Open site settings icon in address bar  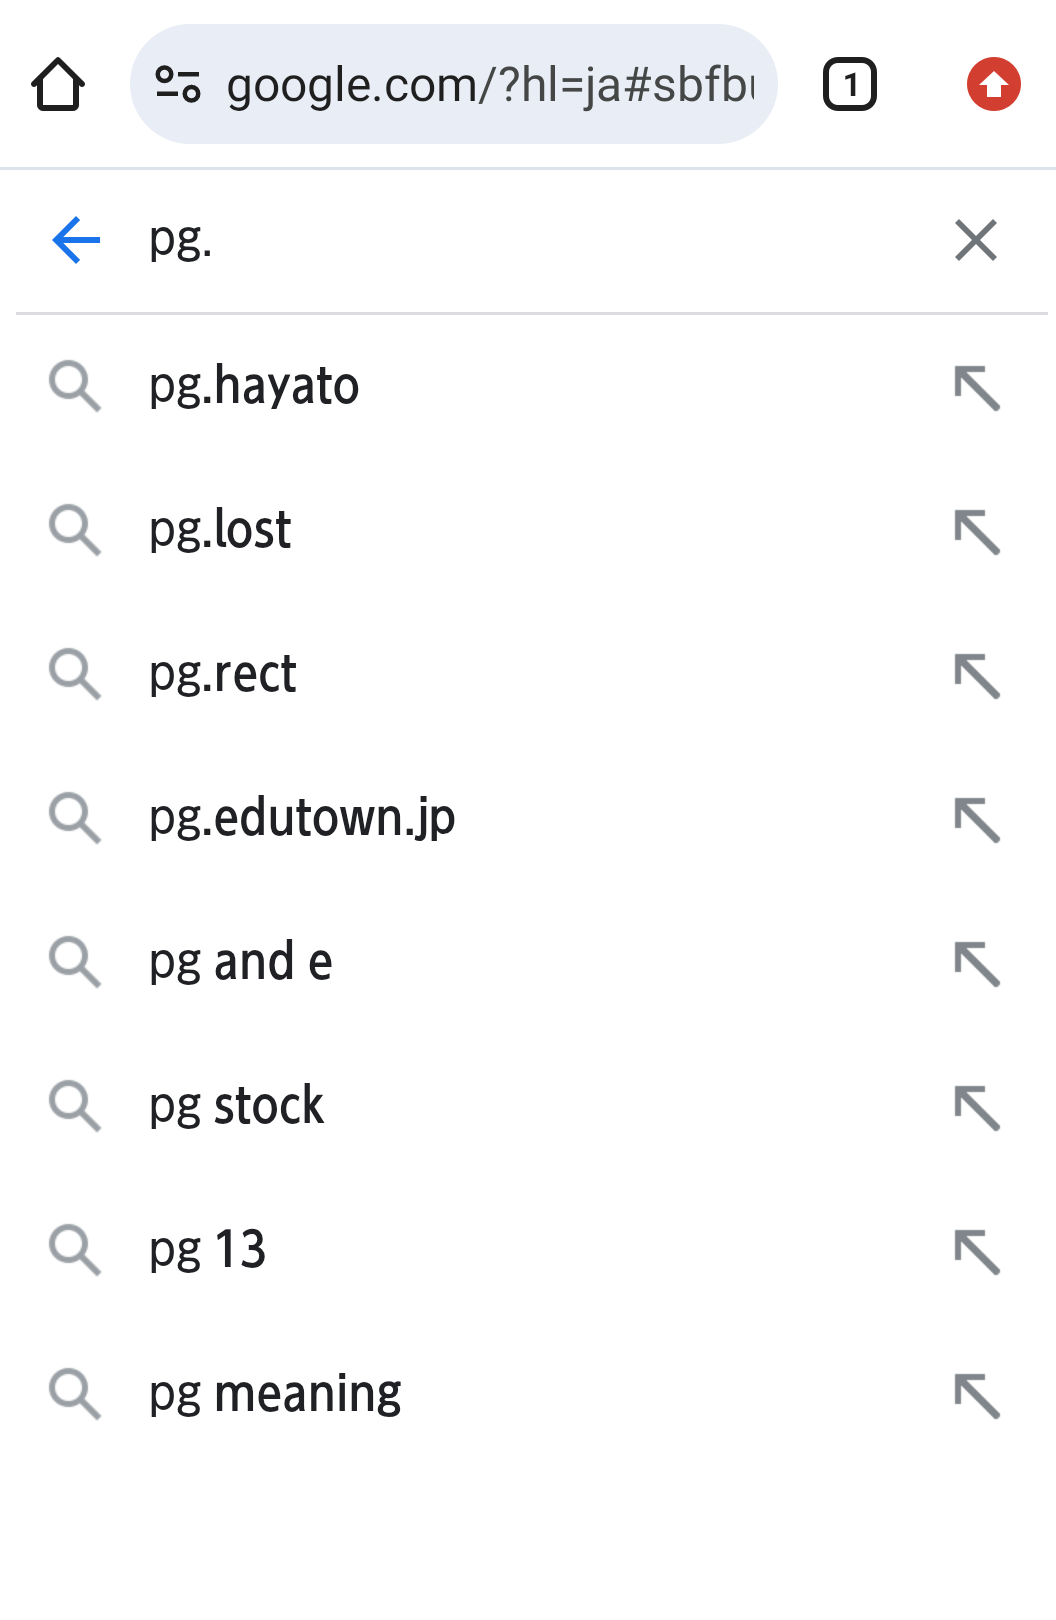click(x=178, y=85)
